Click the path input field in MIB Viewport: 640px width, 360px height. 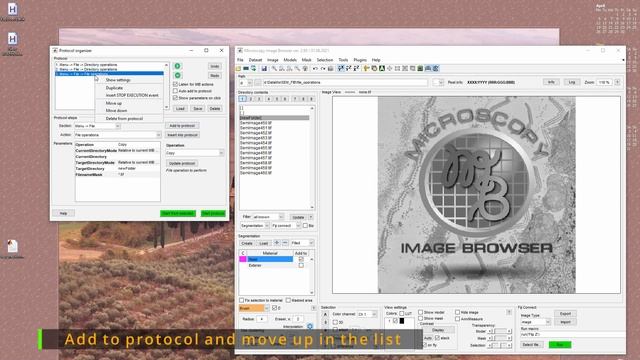(x=345, y=82)
